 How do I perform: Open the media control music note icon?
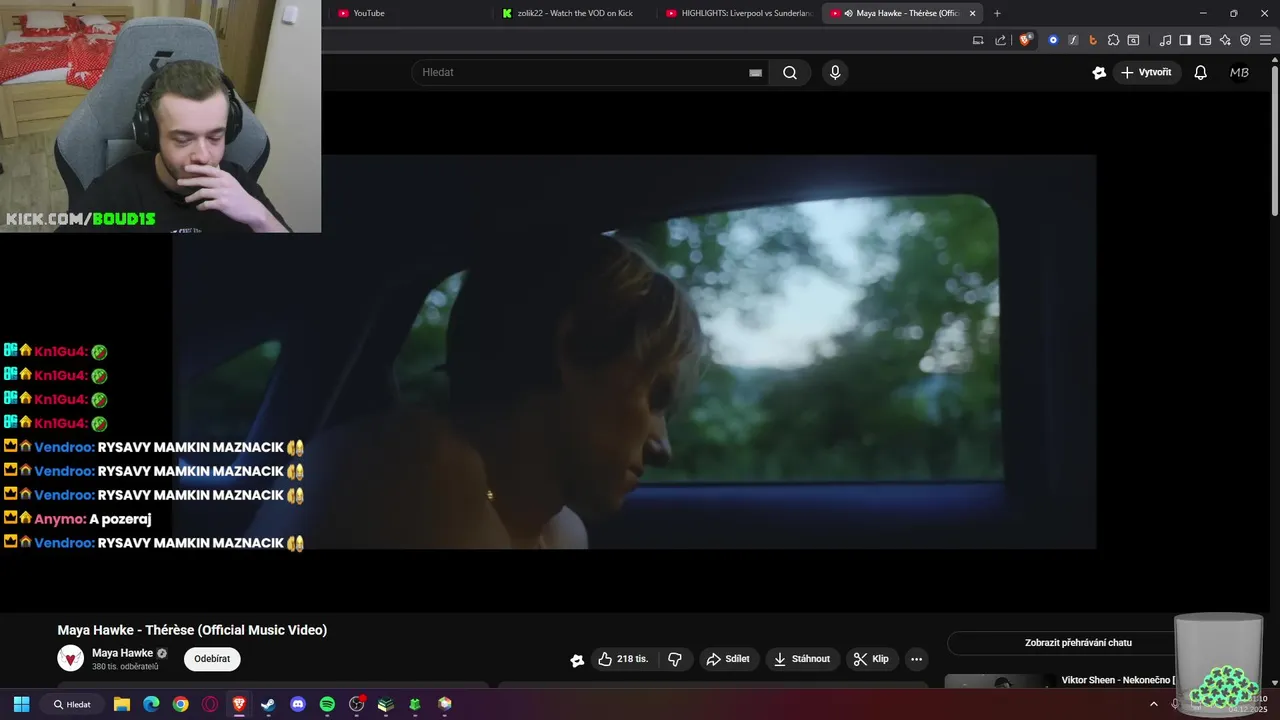1165,40
